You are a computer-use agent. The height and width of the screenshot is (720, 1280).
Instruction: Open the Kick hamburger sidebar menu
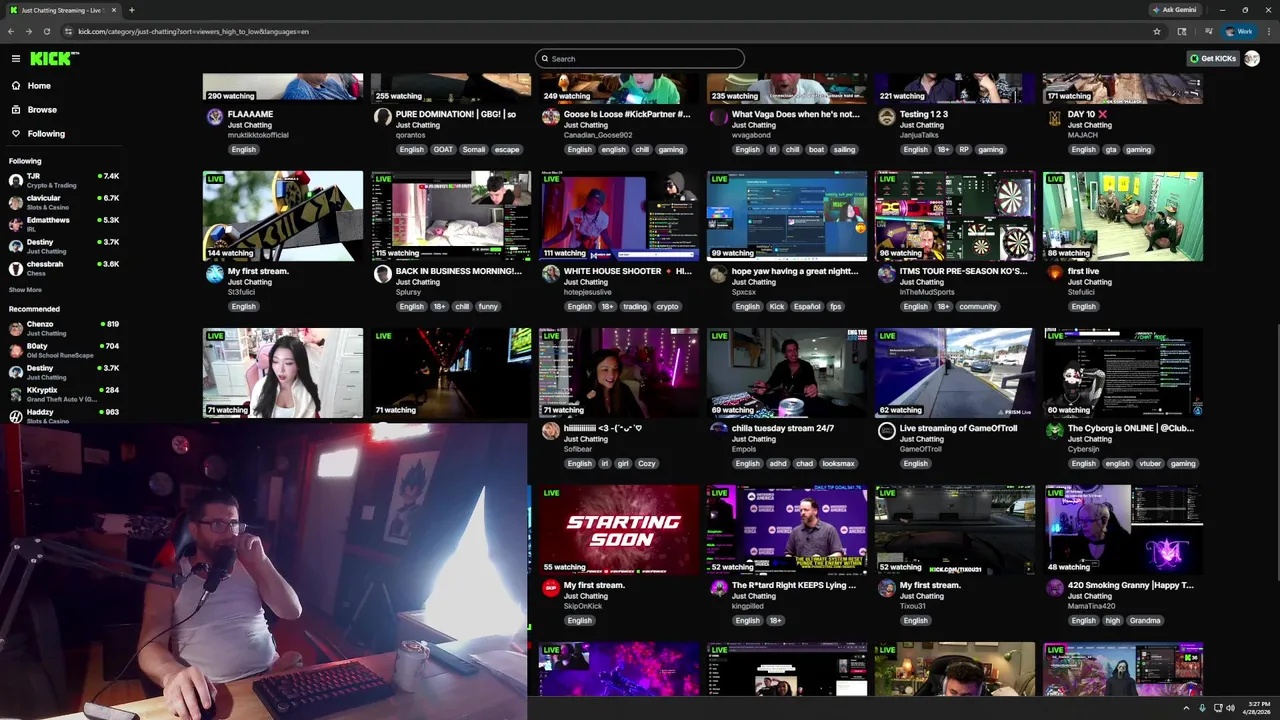click(15, 59)
